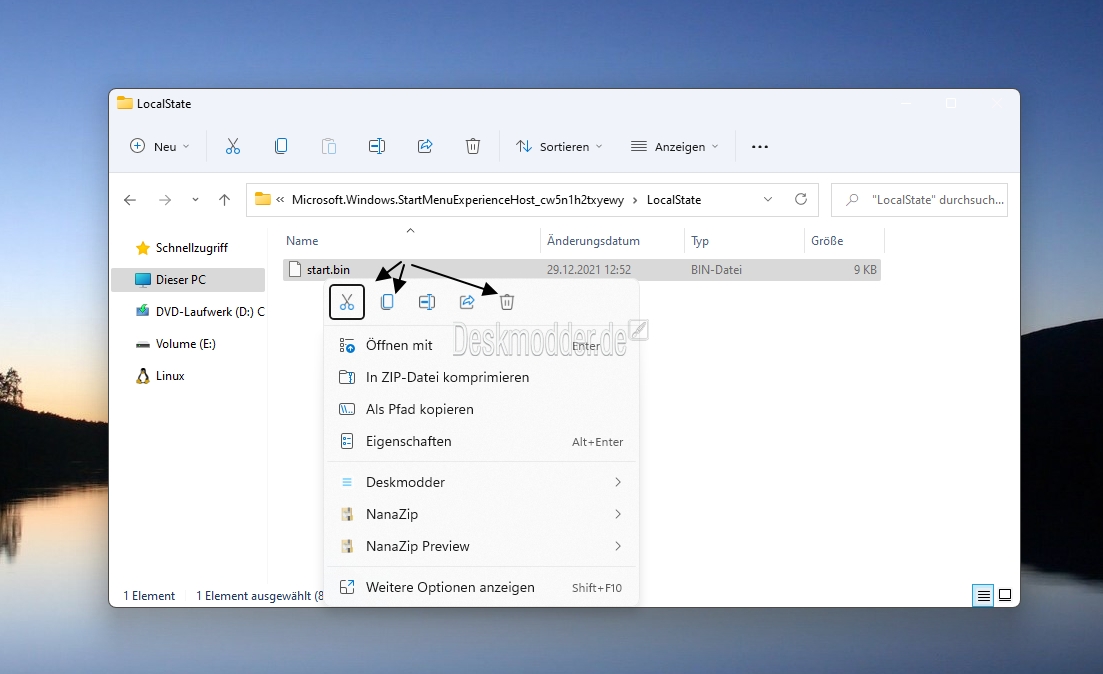Switch to details view in status bar
The width and height of the screenshot is (1103, 674).
983,595
